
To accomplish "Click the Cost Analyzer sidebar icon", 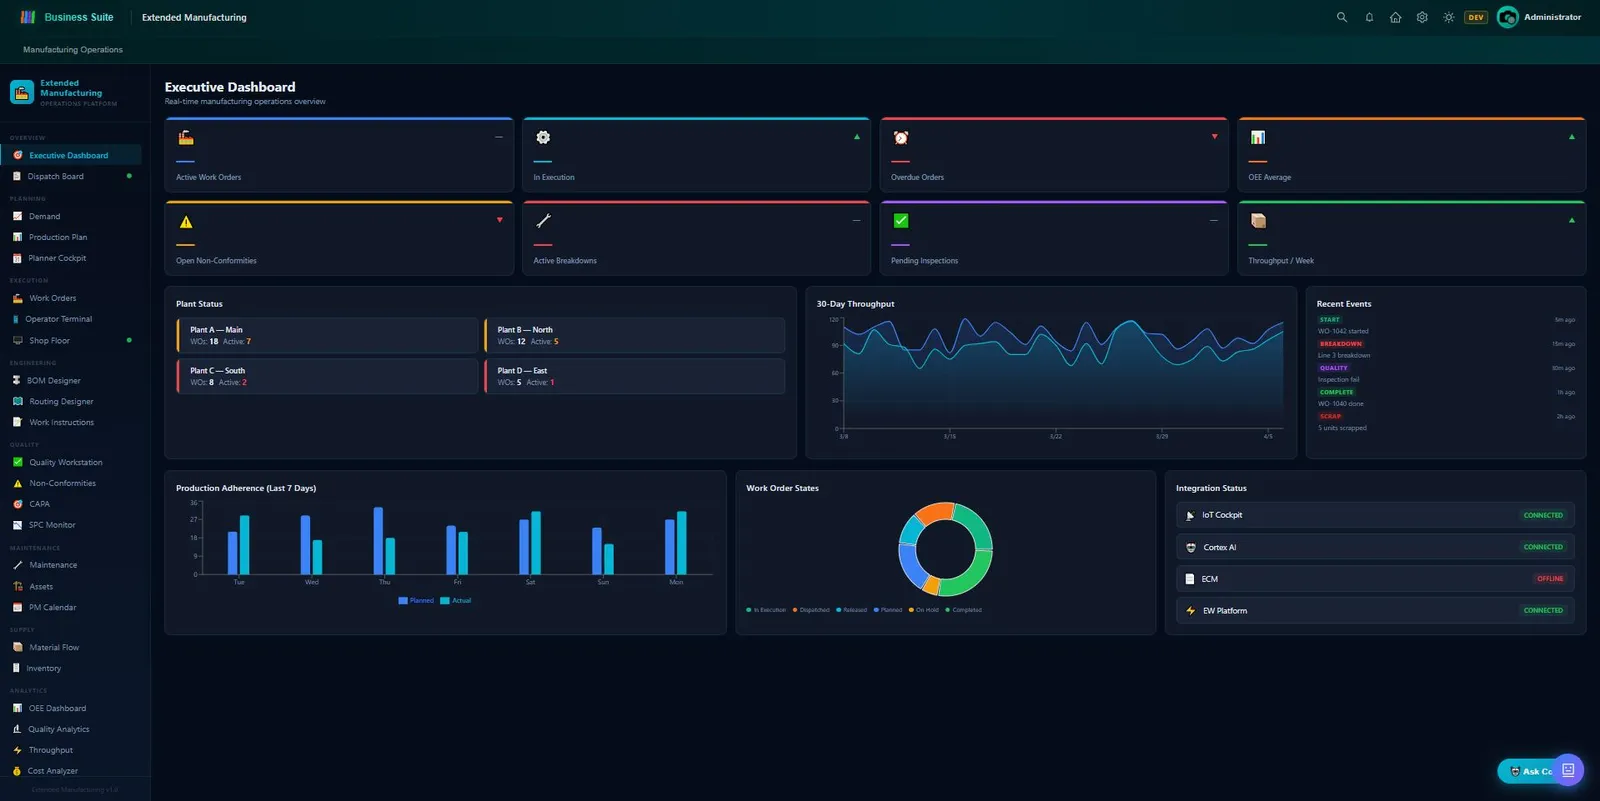I will tap(16, 771).
